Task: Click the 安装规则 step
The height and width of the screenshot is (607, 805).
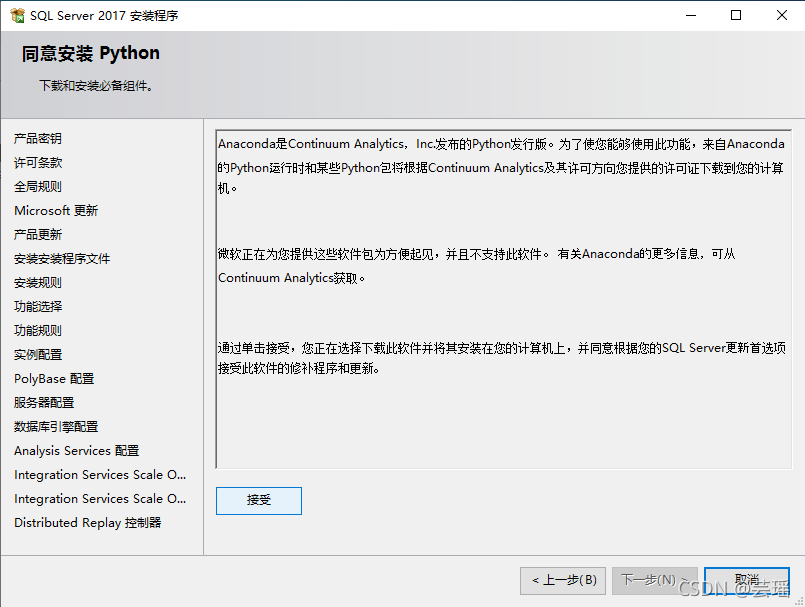Action: (x=38, y=282)
